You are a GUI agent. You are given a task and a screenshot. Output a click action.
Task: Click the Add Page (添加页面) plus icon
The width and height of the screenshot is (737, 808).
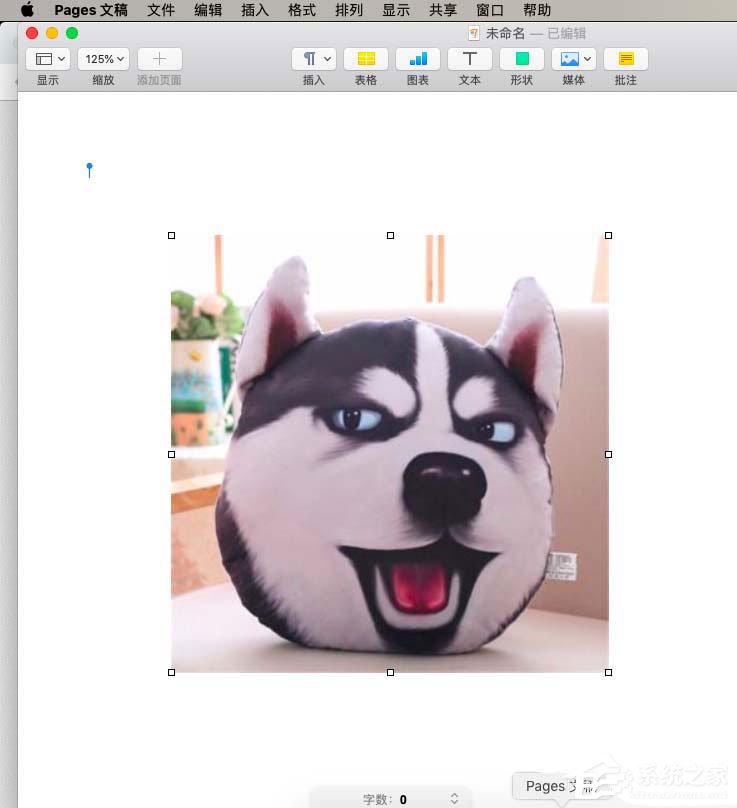(159, 59)
